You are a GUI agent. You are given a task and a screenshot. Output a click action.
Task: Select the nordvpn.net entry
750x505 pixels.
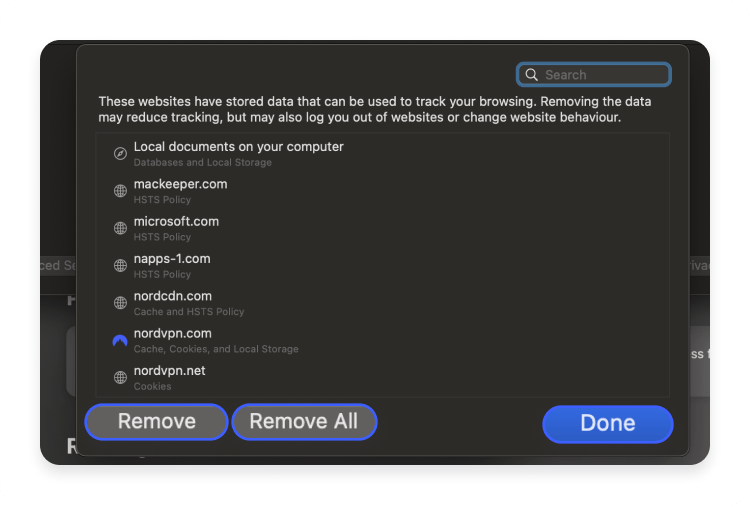382,377
